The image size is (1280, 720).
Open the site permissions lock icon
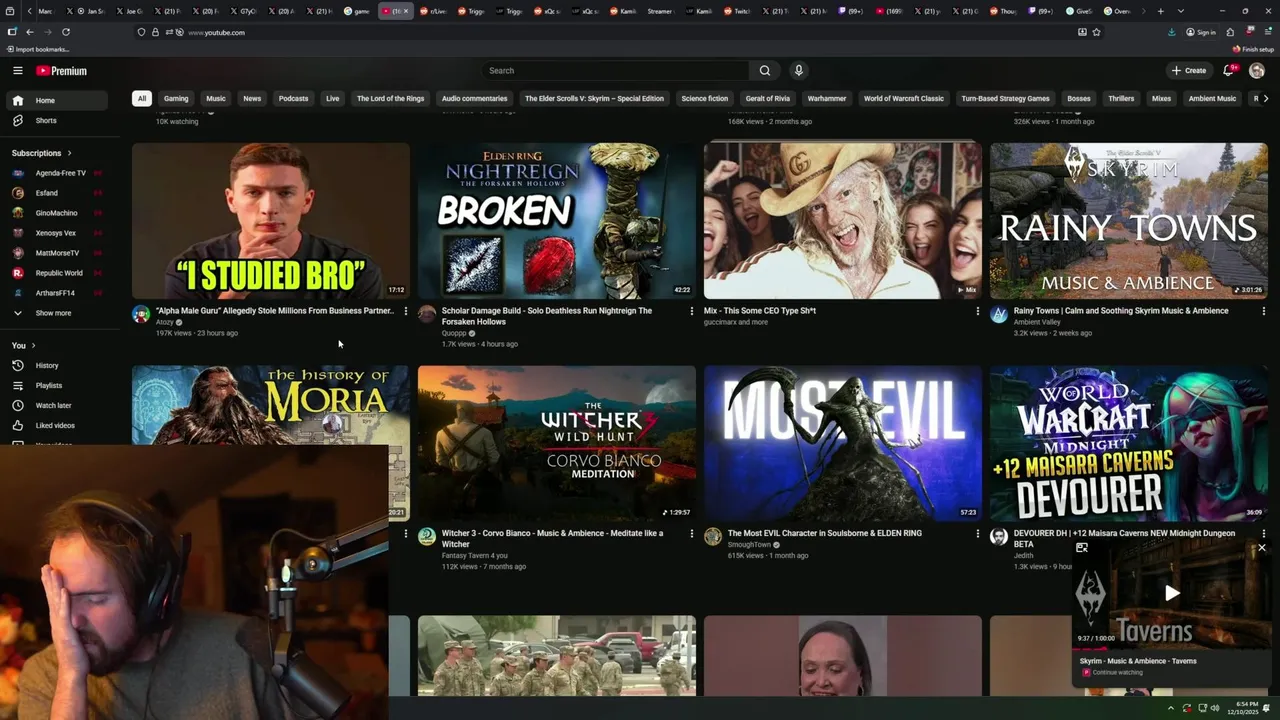(155, 32)
